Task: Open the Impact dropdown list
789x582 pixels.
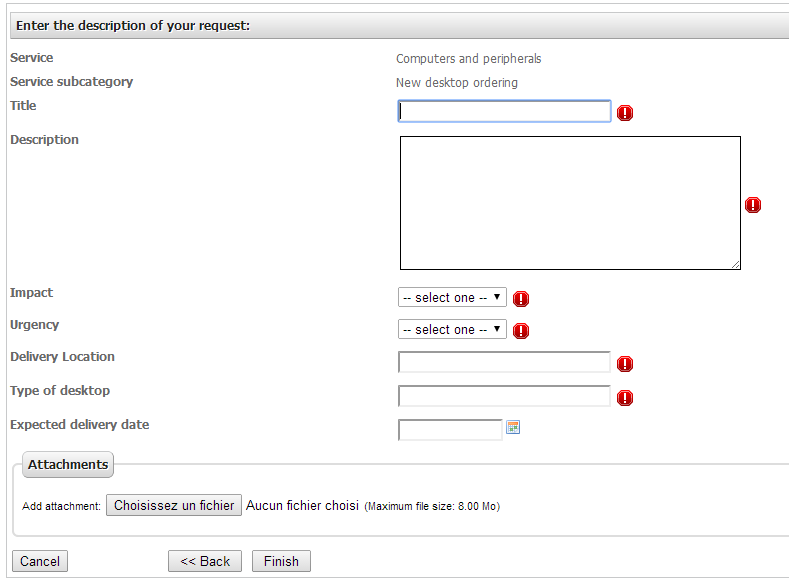Action: coord(452,298)
